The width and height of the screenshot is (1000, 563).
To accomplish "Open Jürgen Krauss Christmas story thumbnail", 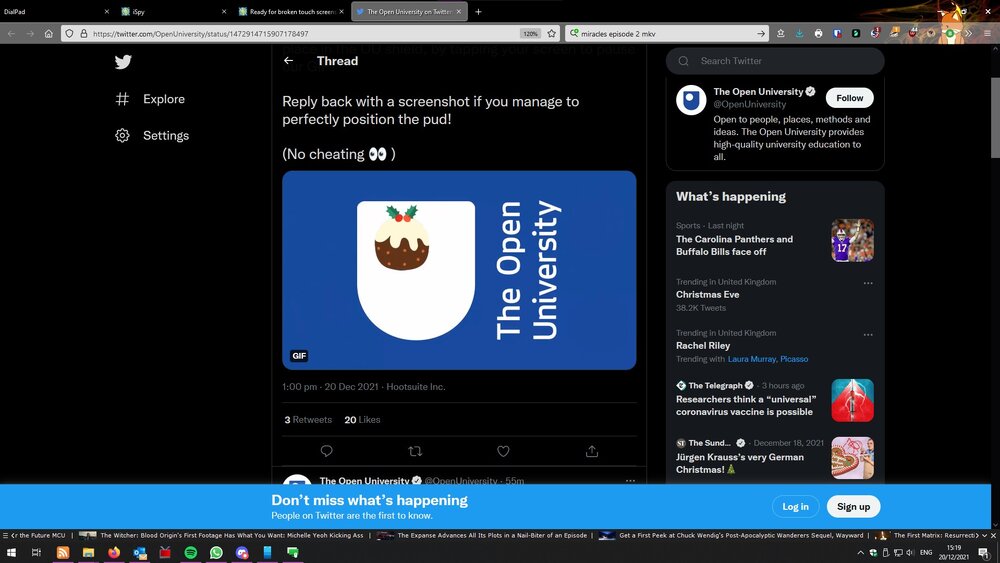I will point(853,458).
